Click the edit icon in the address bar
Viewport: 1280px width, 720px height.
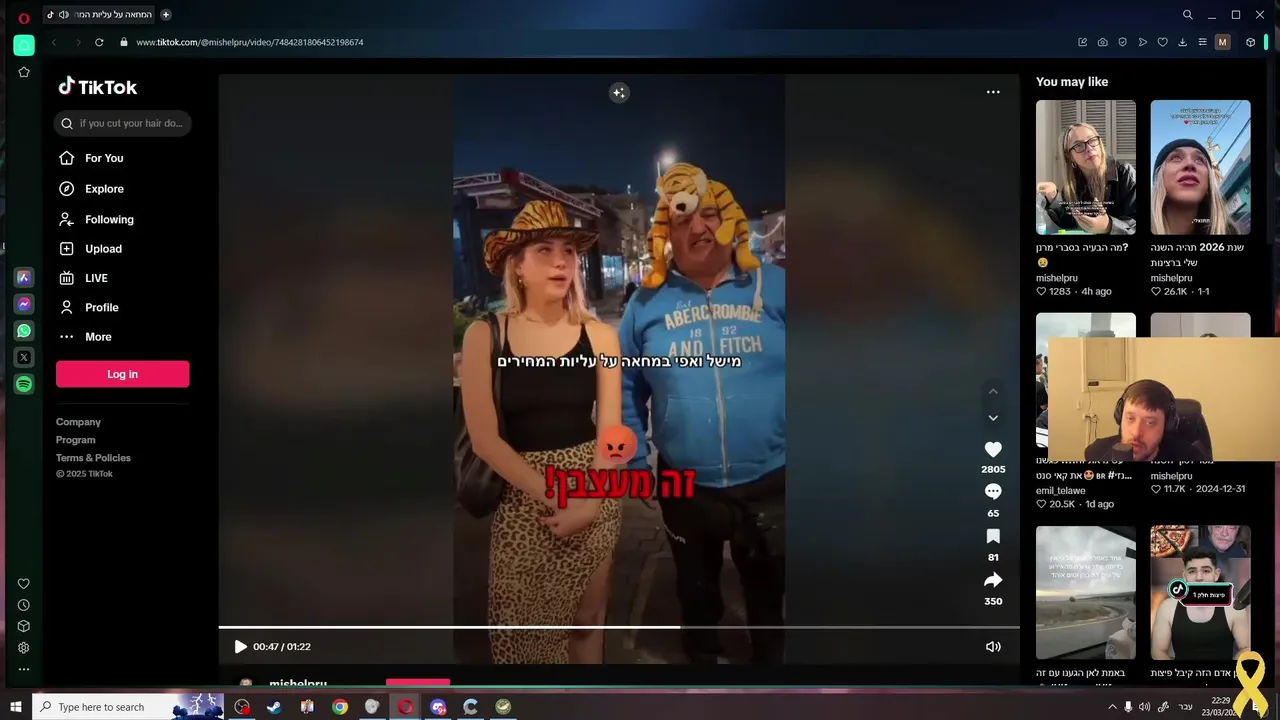coord(1082,42)
